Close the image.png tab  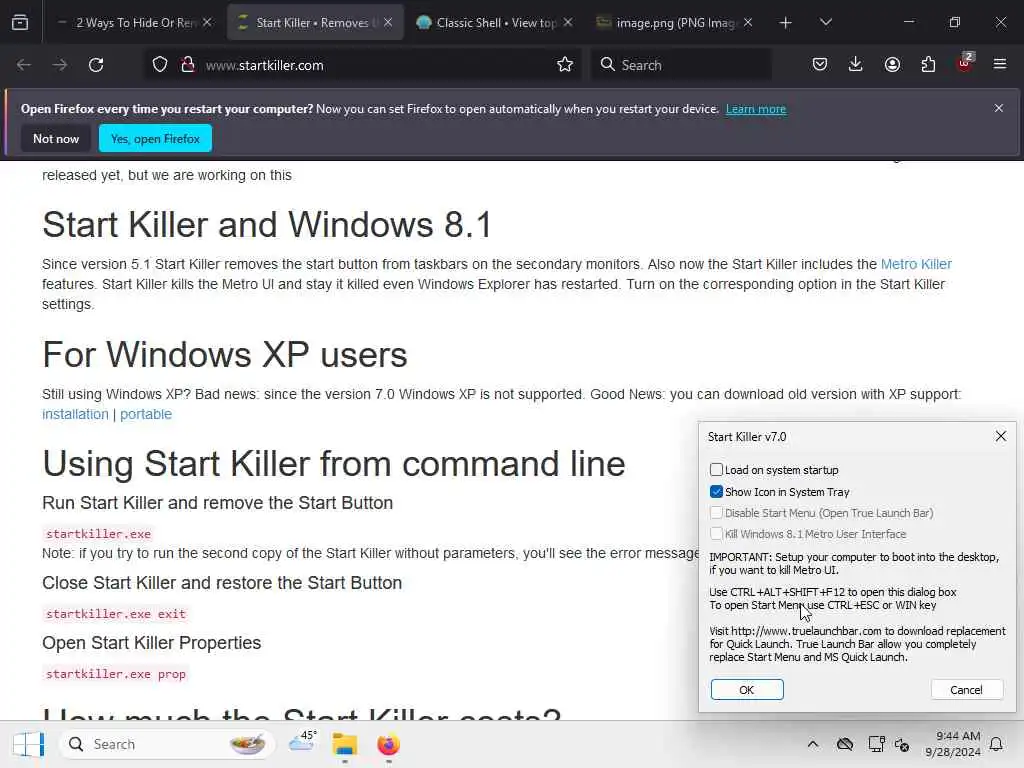click(748, 23)
